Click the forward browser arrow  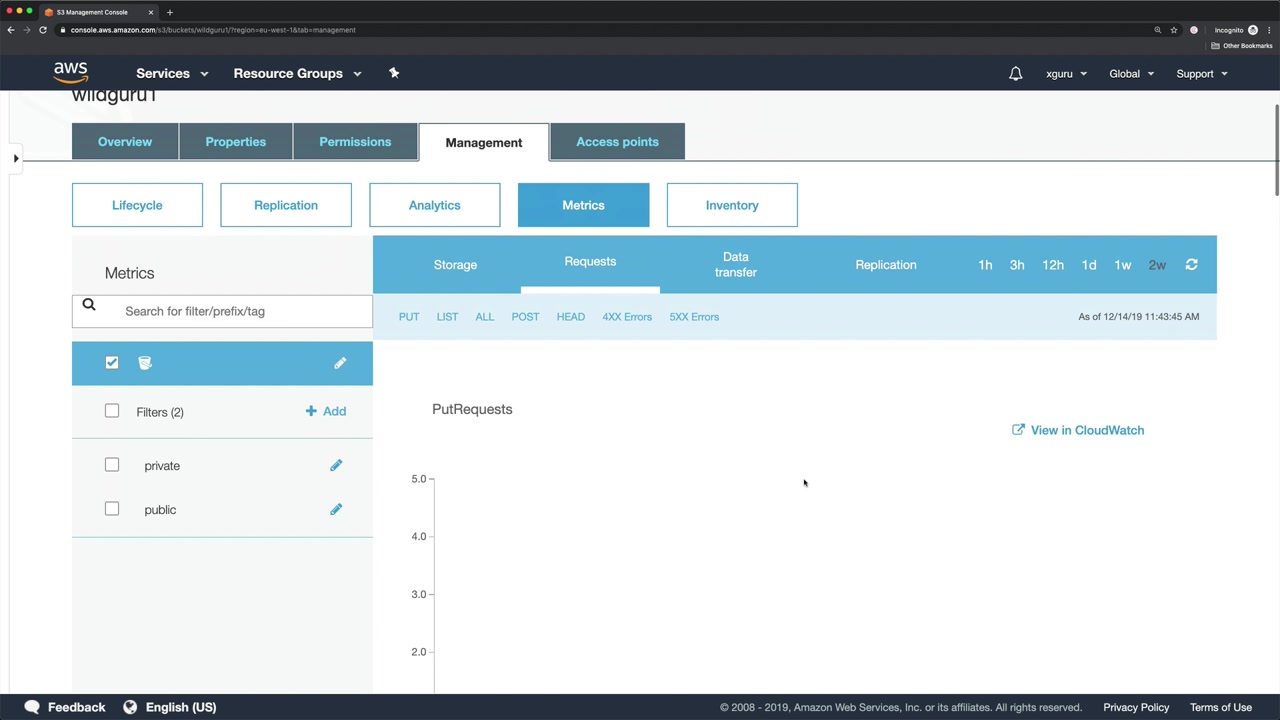(27, 30)
